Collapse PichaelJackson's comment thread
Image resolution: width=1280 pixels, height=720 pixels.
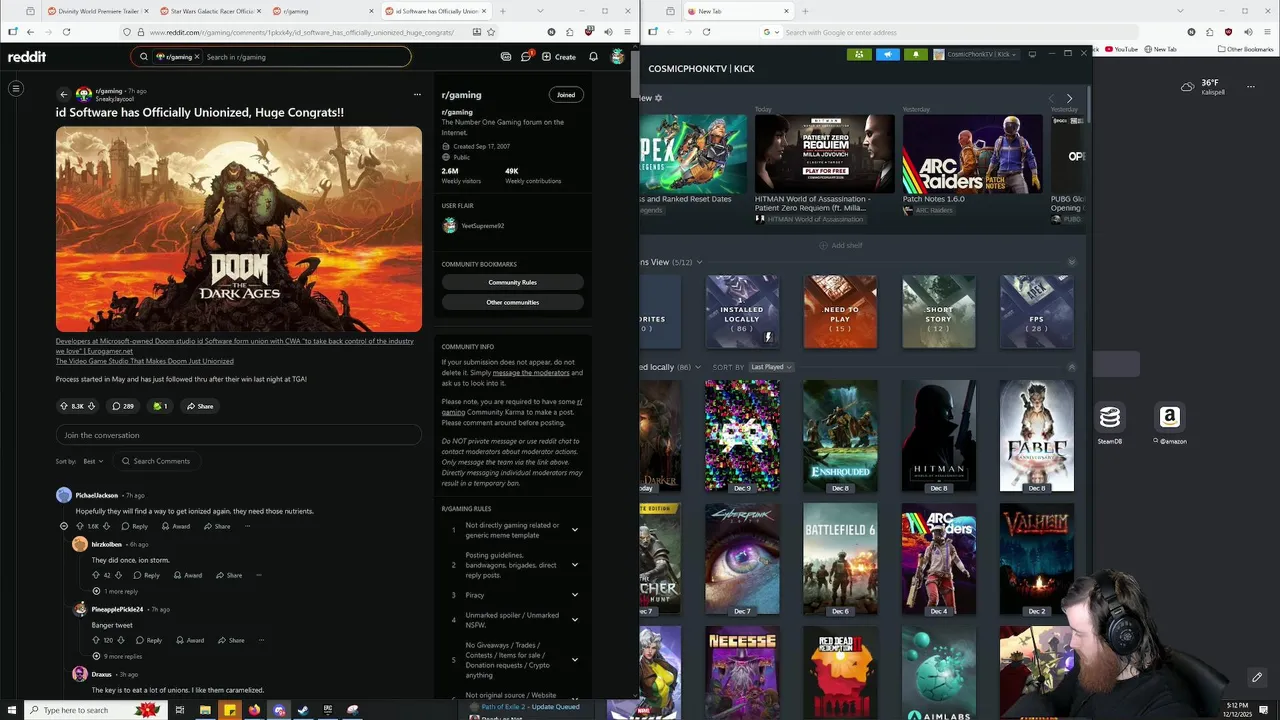64,526
